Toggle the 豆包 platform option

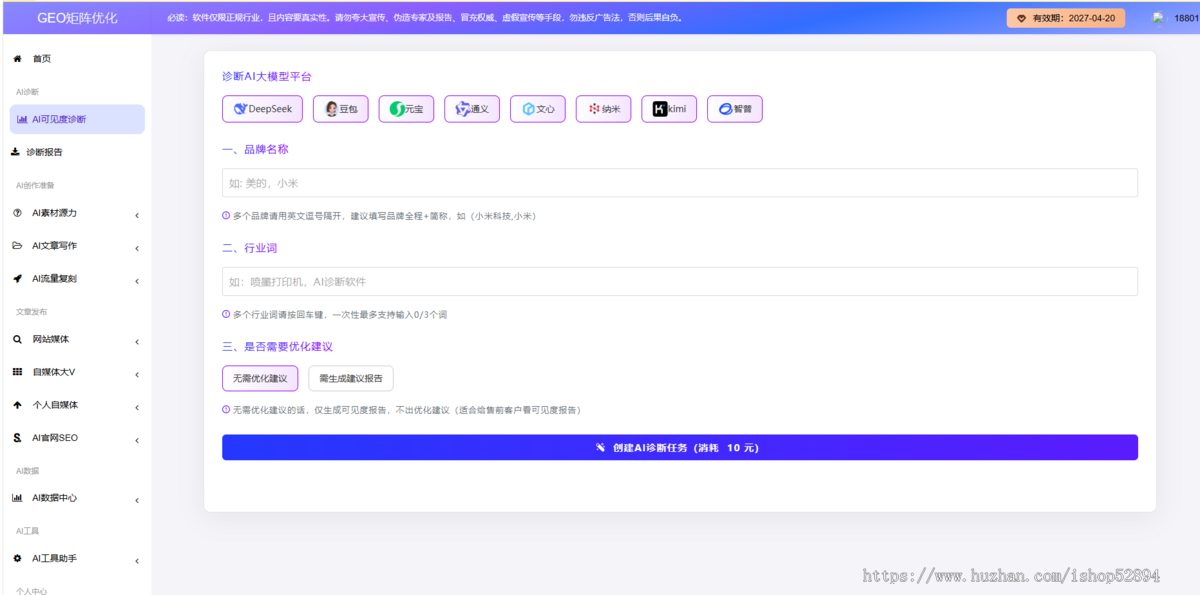click(341, 109)
